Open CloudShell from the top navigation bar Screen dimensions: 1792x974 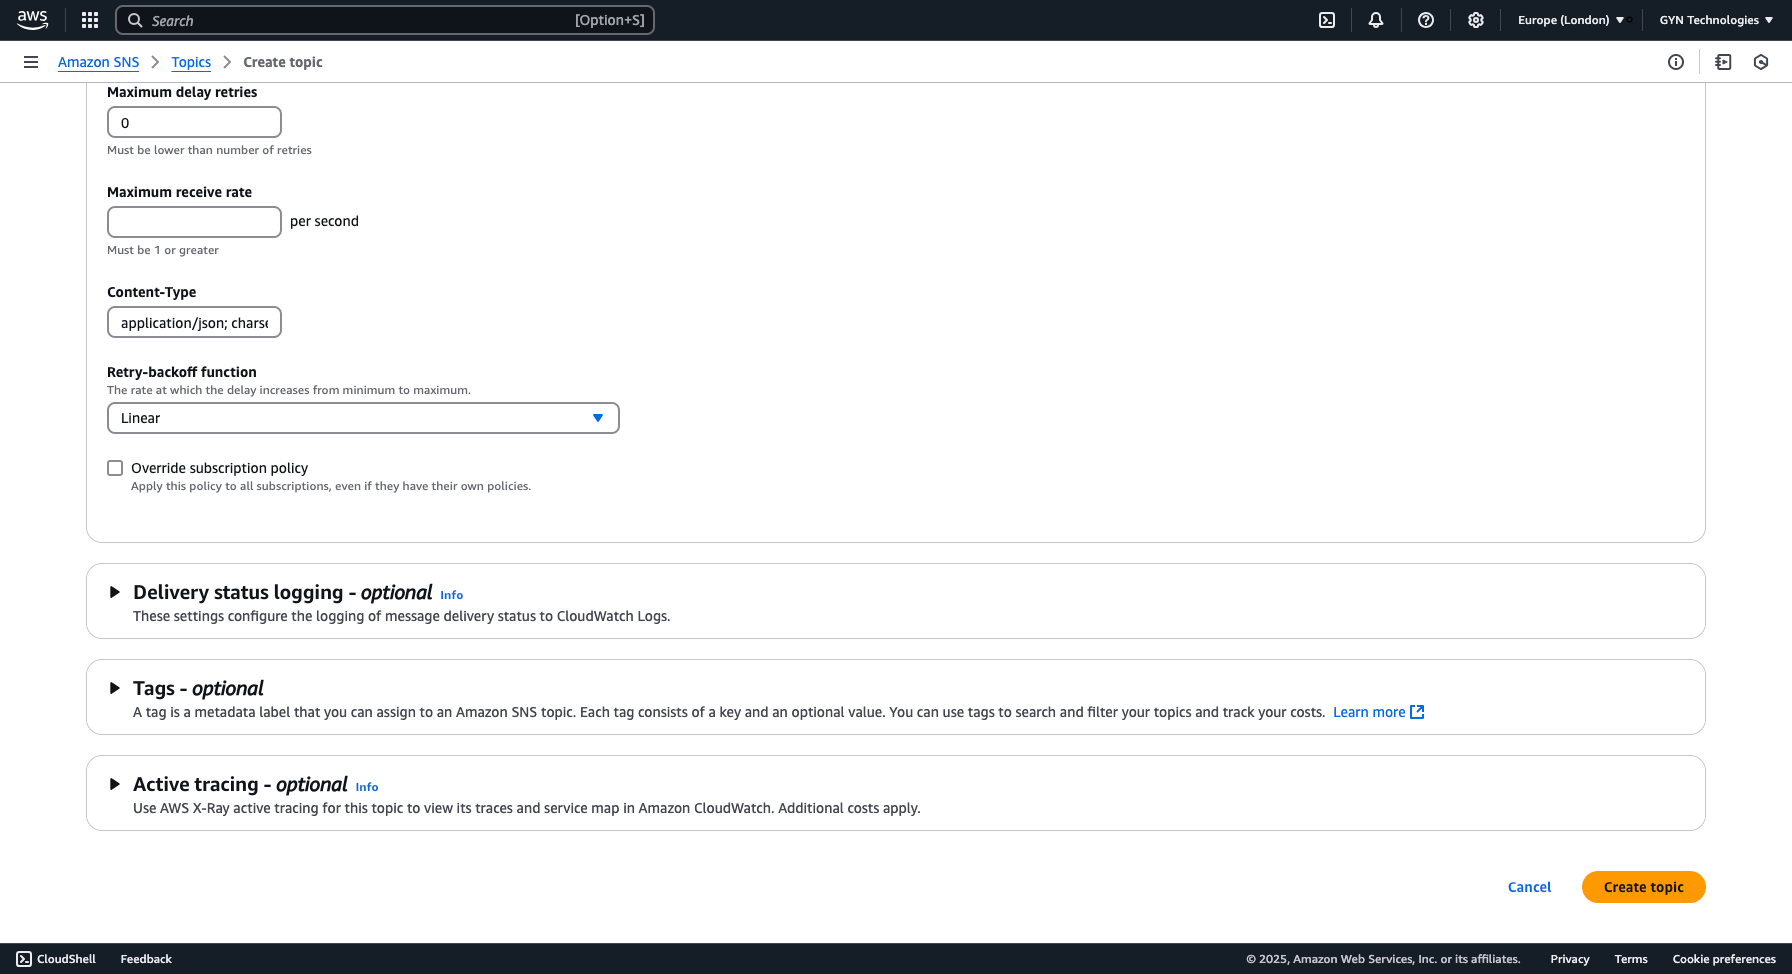[x=1326, y=20]
